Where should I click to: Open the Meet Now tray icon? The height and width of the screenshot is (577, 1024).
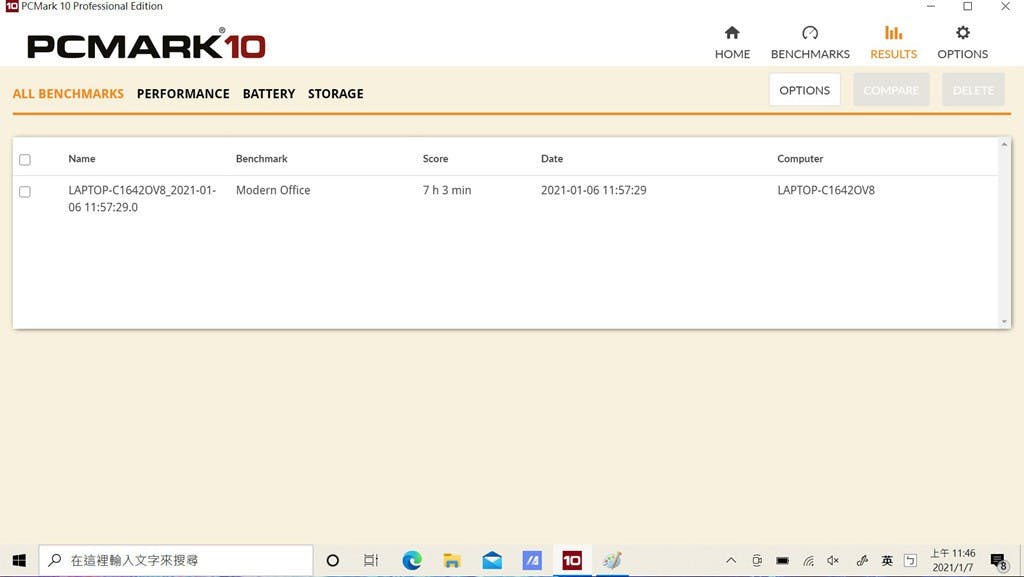click(757, 560)
